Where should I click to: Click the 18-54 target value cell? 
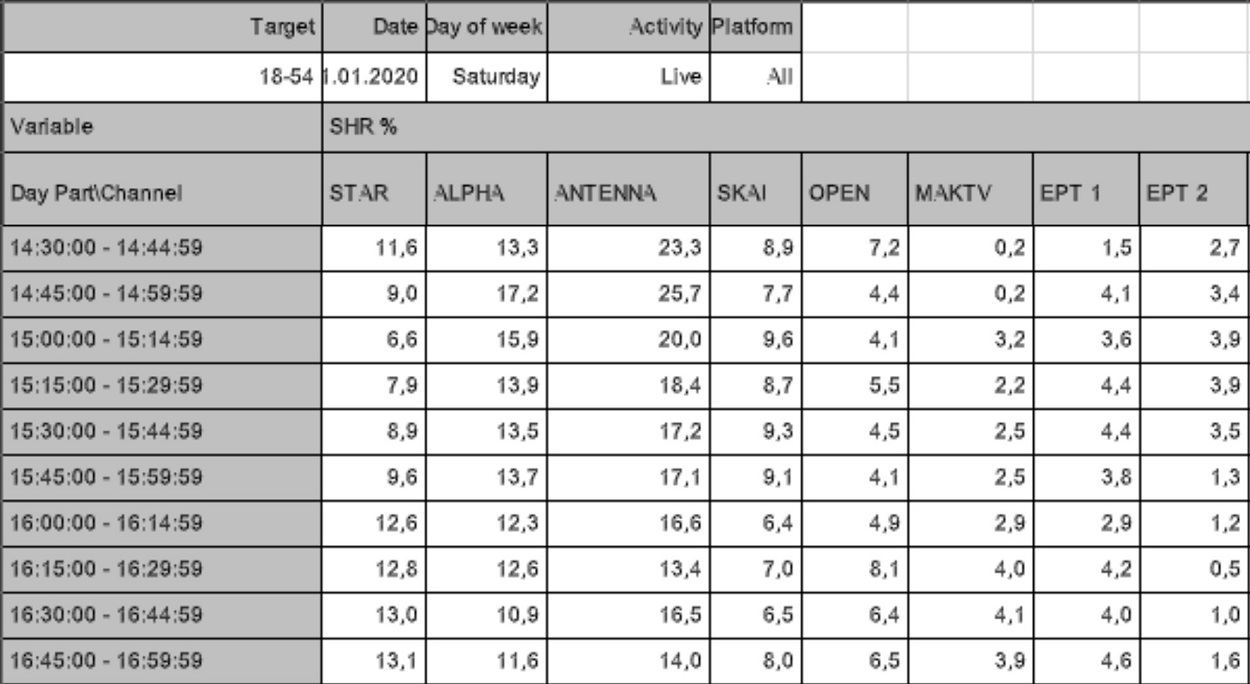pos(162,74)
